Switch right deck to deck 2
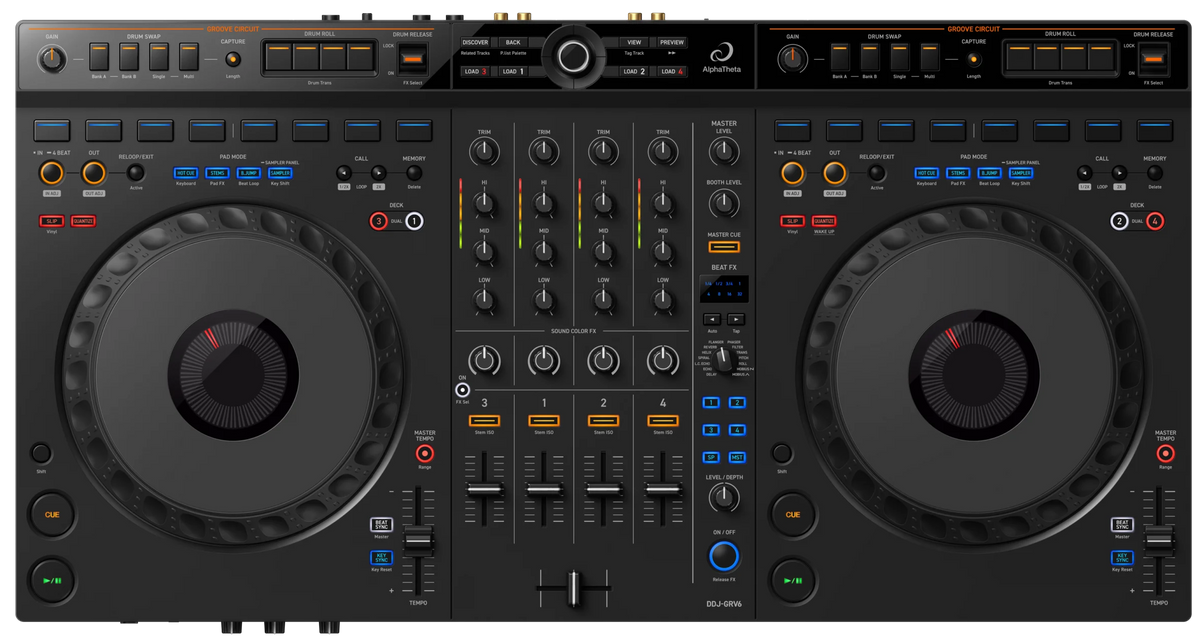Screen dimensions: 1200x642 point(1120,221)
